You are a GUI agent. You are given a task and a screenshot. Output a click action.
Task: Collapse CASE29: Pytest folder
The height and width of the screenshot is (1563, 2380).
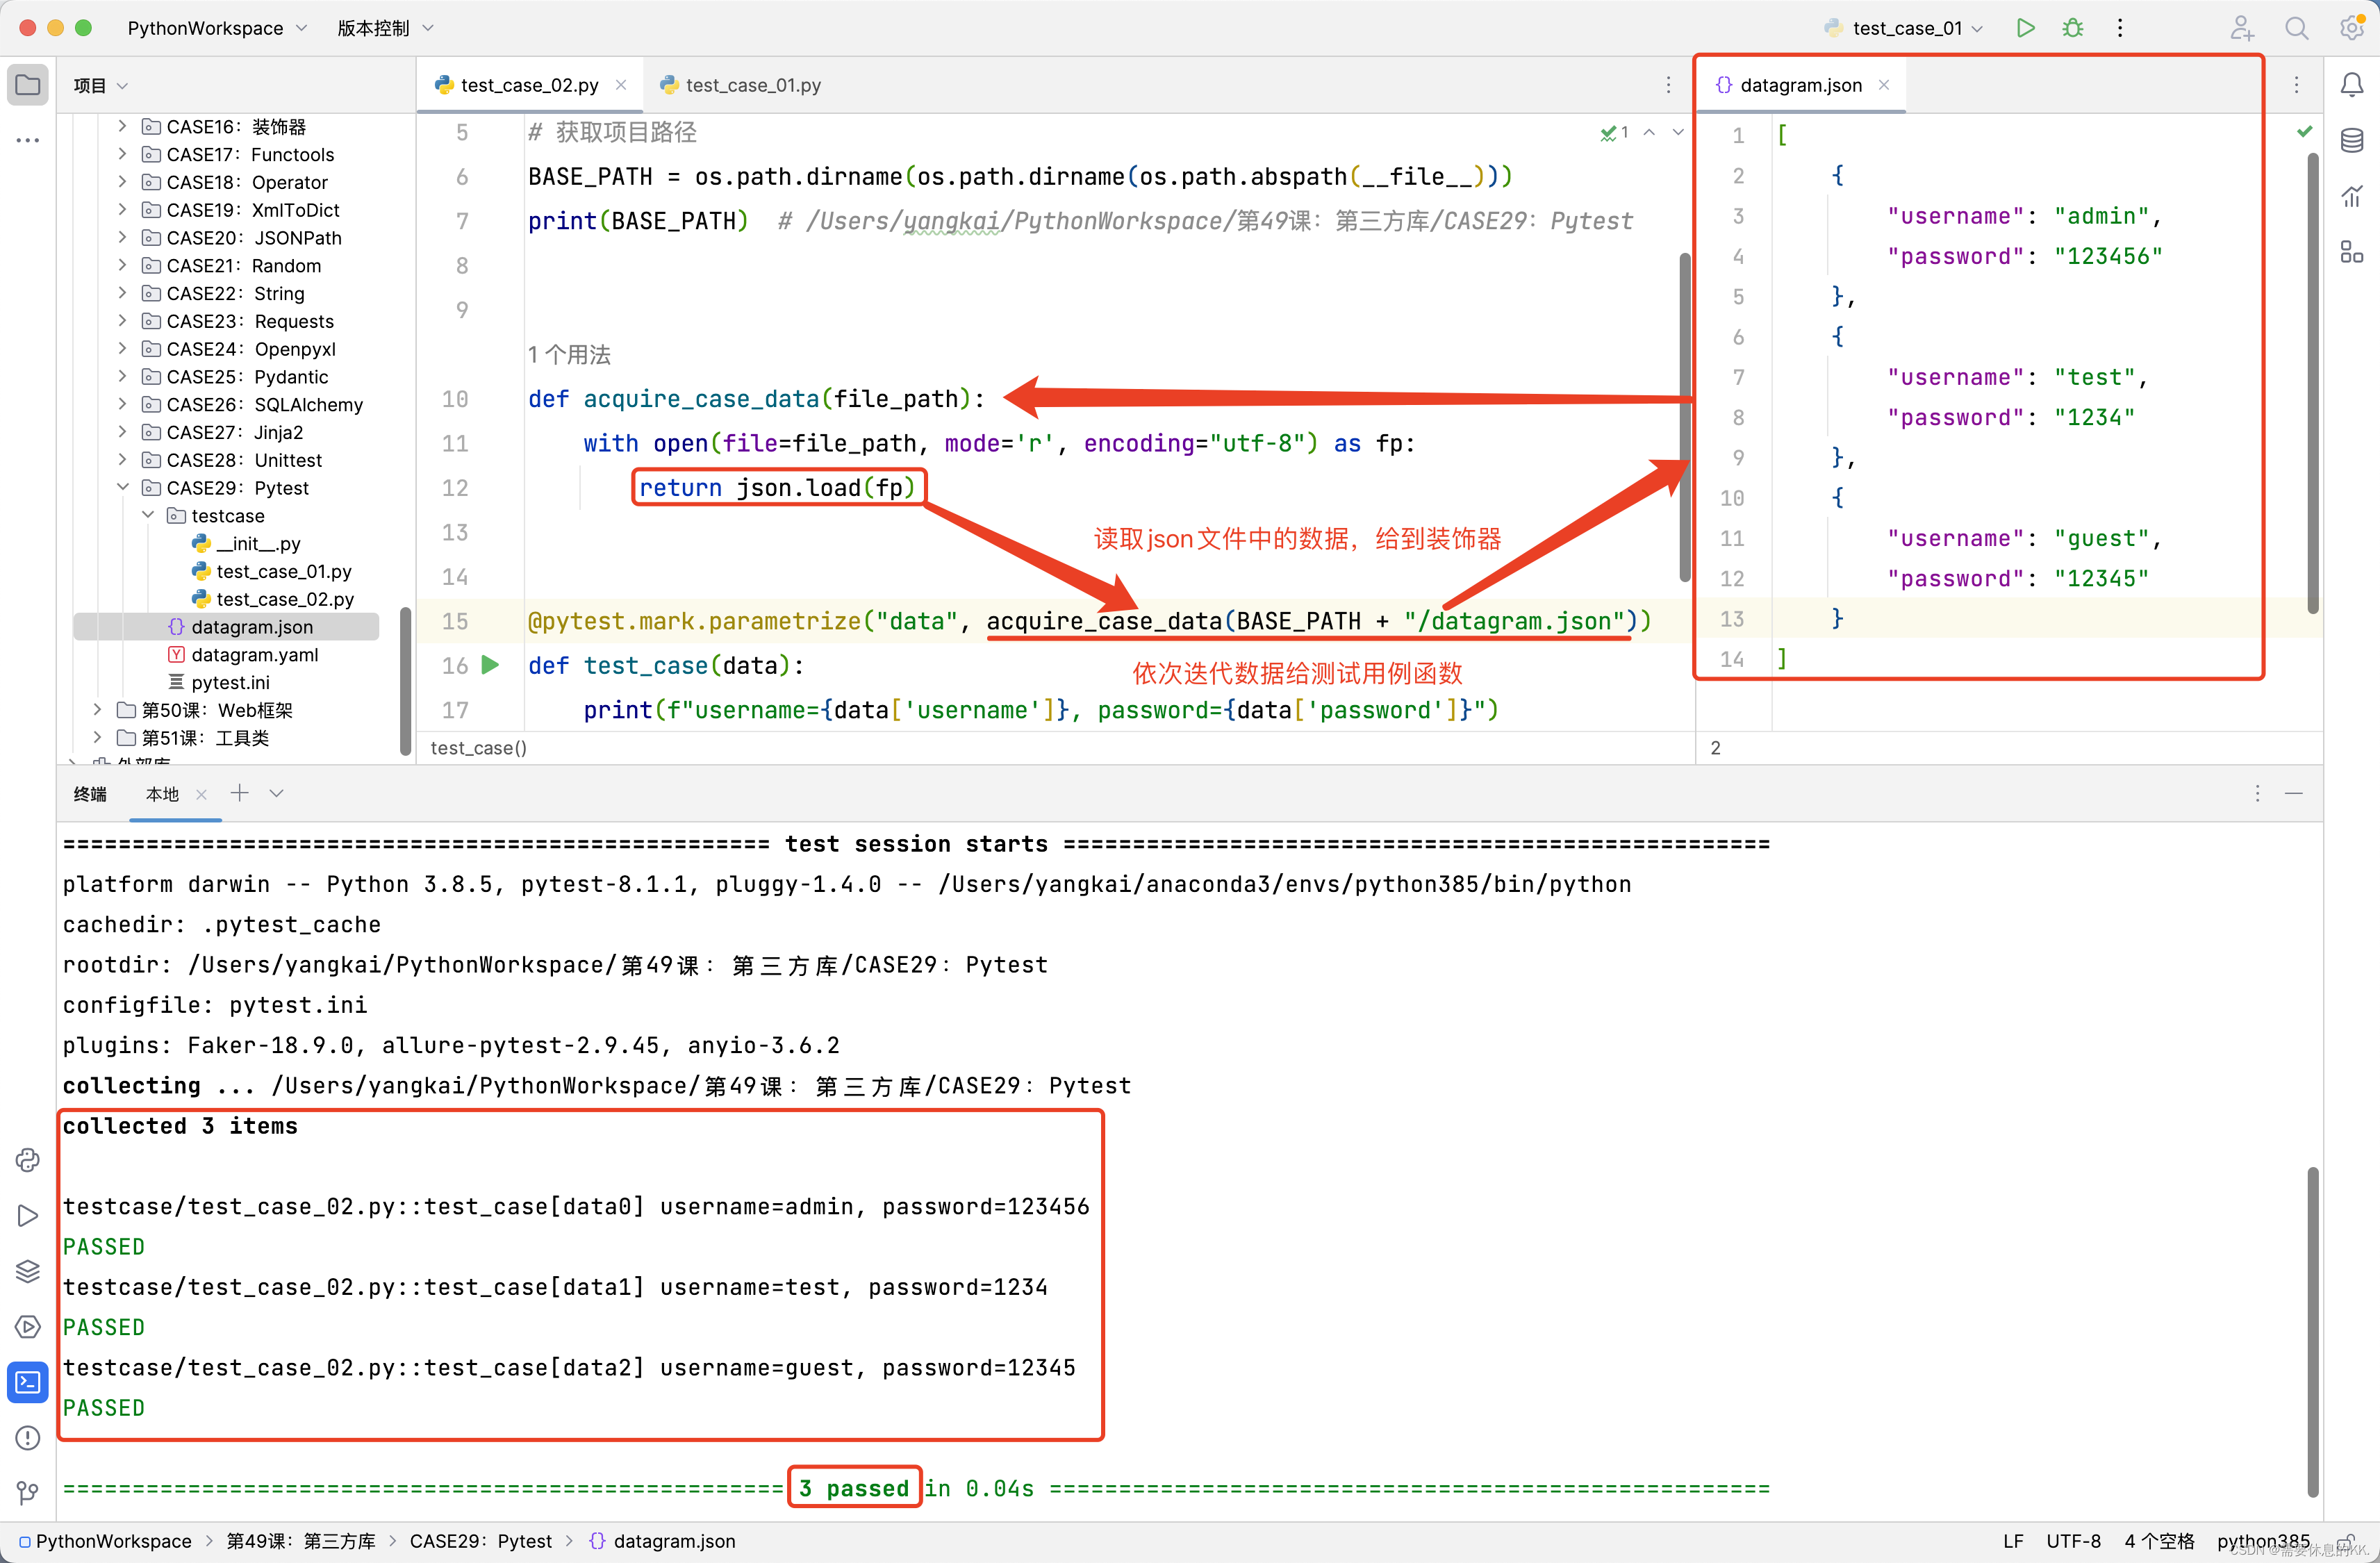(x=122, y=487)
